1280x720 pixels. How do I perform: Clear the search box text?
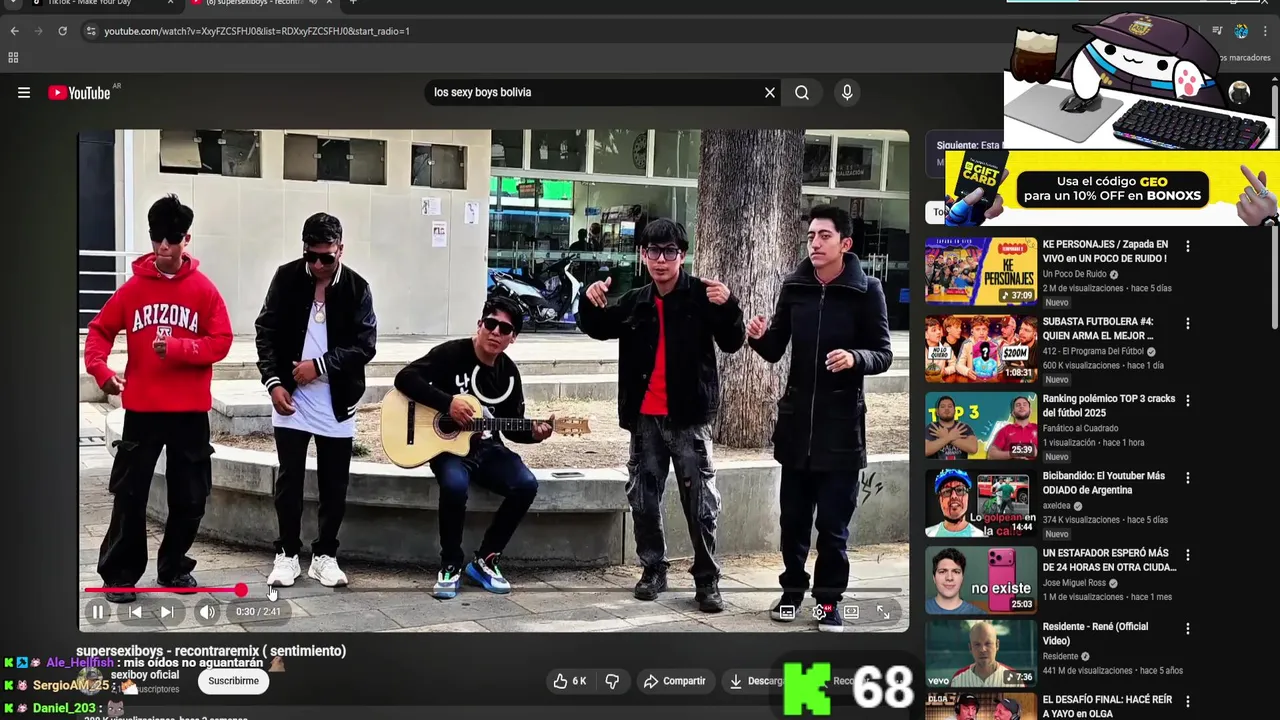pyautogui.click(x=770, y=93)
